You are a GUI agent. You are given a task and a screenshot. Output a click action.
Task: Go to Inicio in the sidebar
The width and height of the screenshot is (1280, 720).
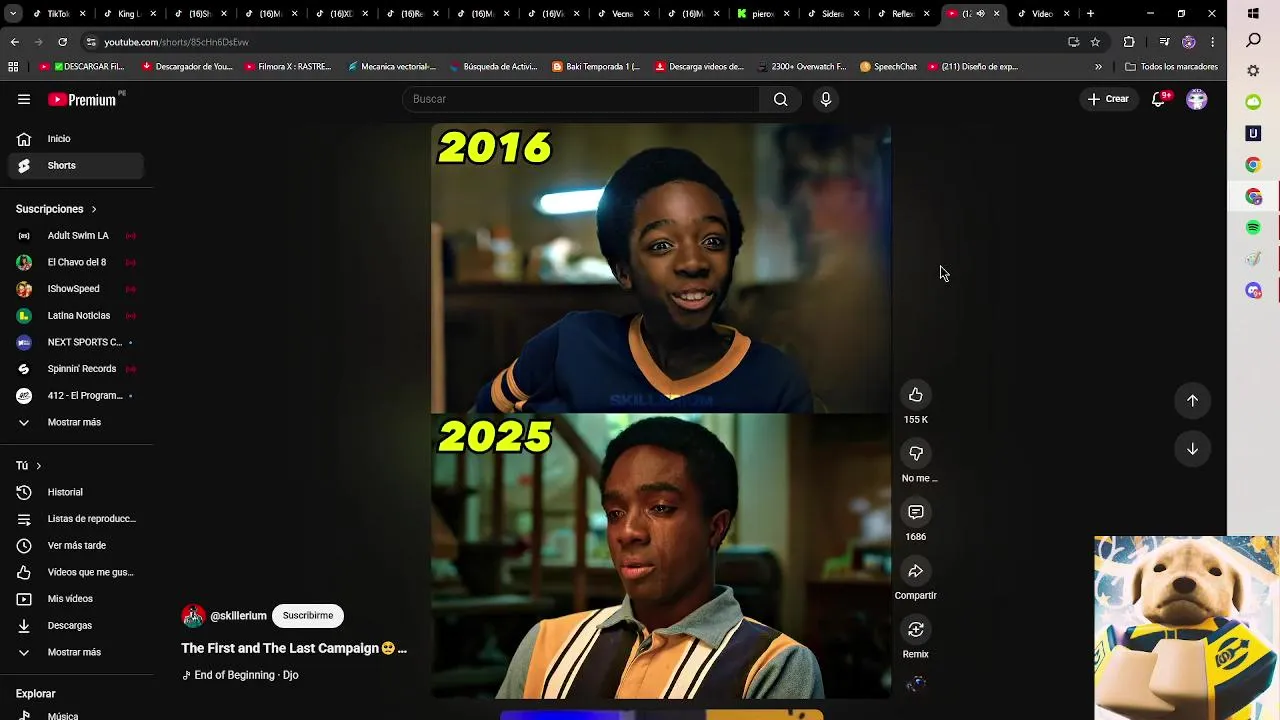tap(75, 139)
